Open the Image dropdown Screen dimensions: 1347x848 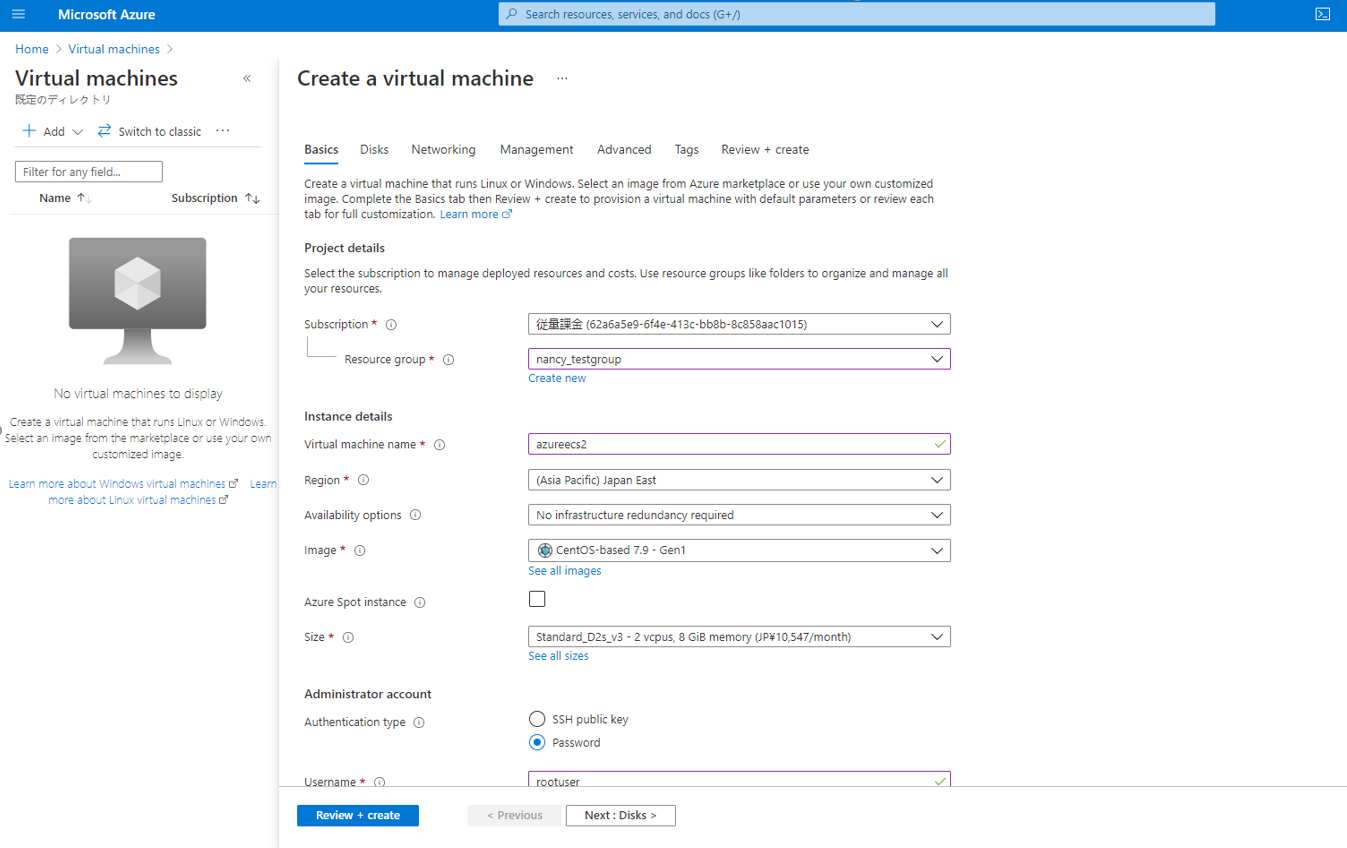click(739, 550)
